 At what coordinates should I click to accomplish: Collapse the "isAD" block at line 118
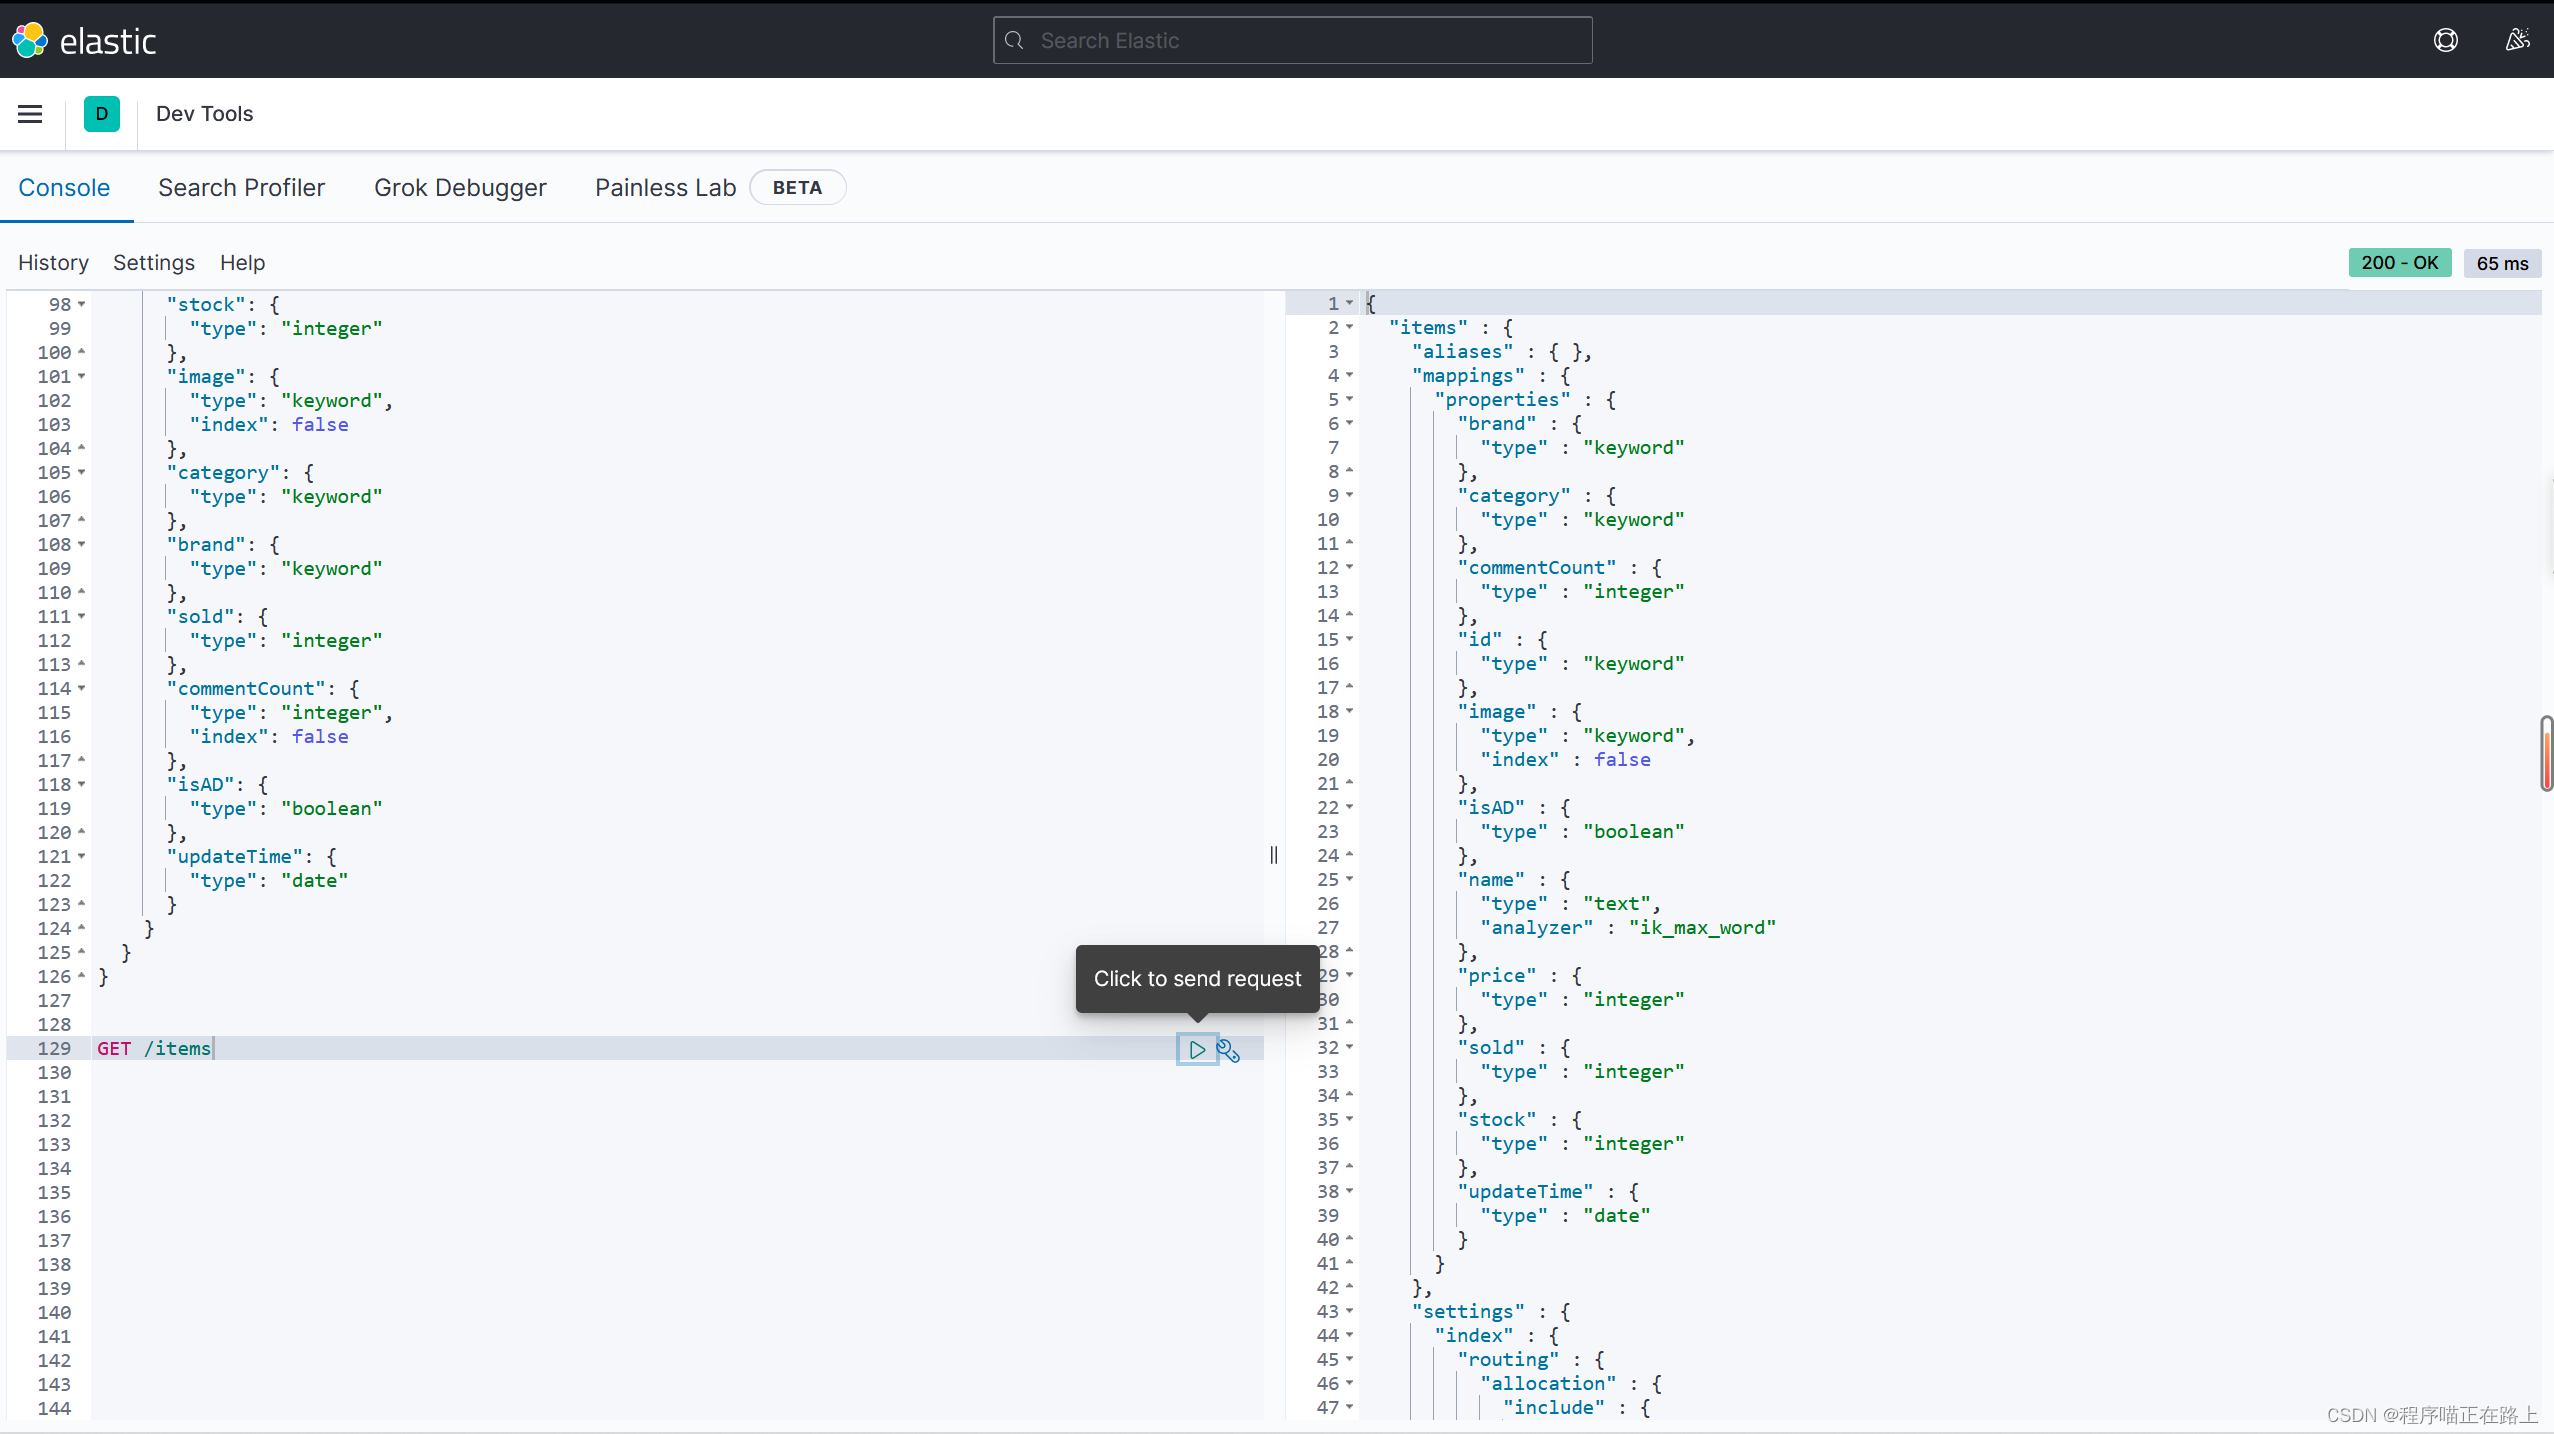pos(82,784)
